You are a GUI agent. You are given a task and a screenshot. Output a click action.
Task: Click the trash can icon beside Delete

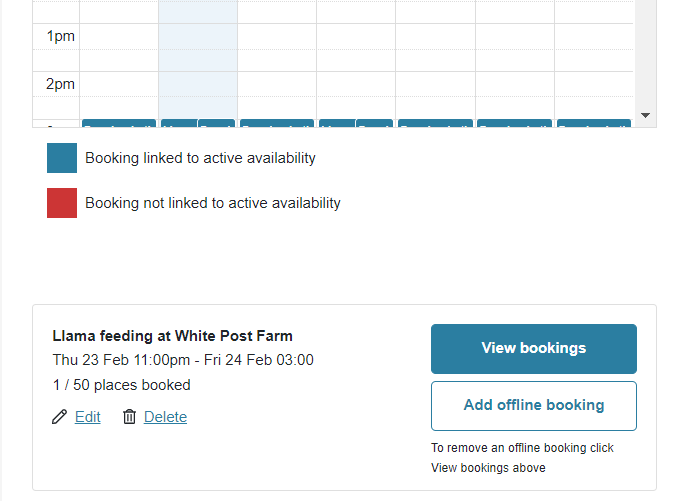point(129,417)
